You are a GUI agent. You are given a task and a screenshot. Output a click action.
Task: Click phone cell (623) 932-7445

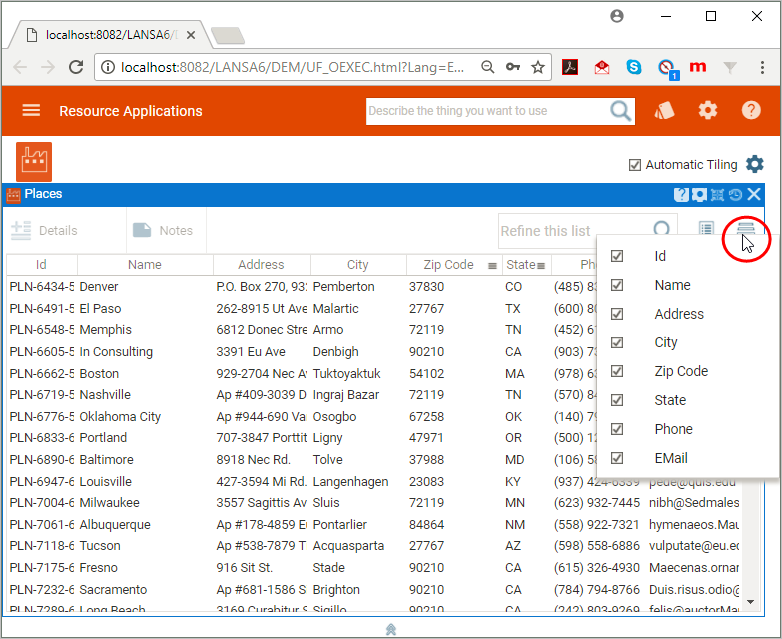(596, 503)
